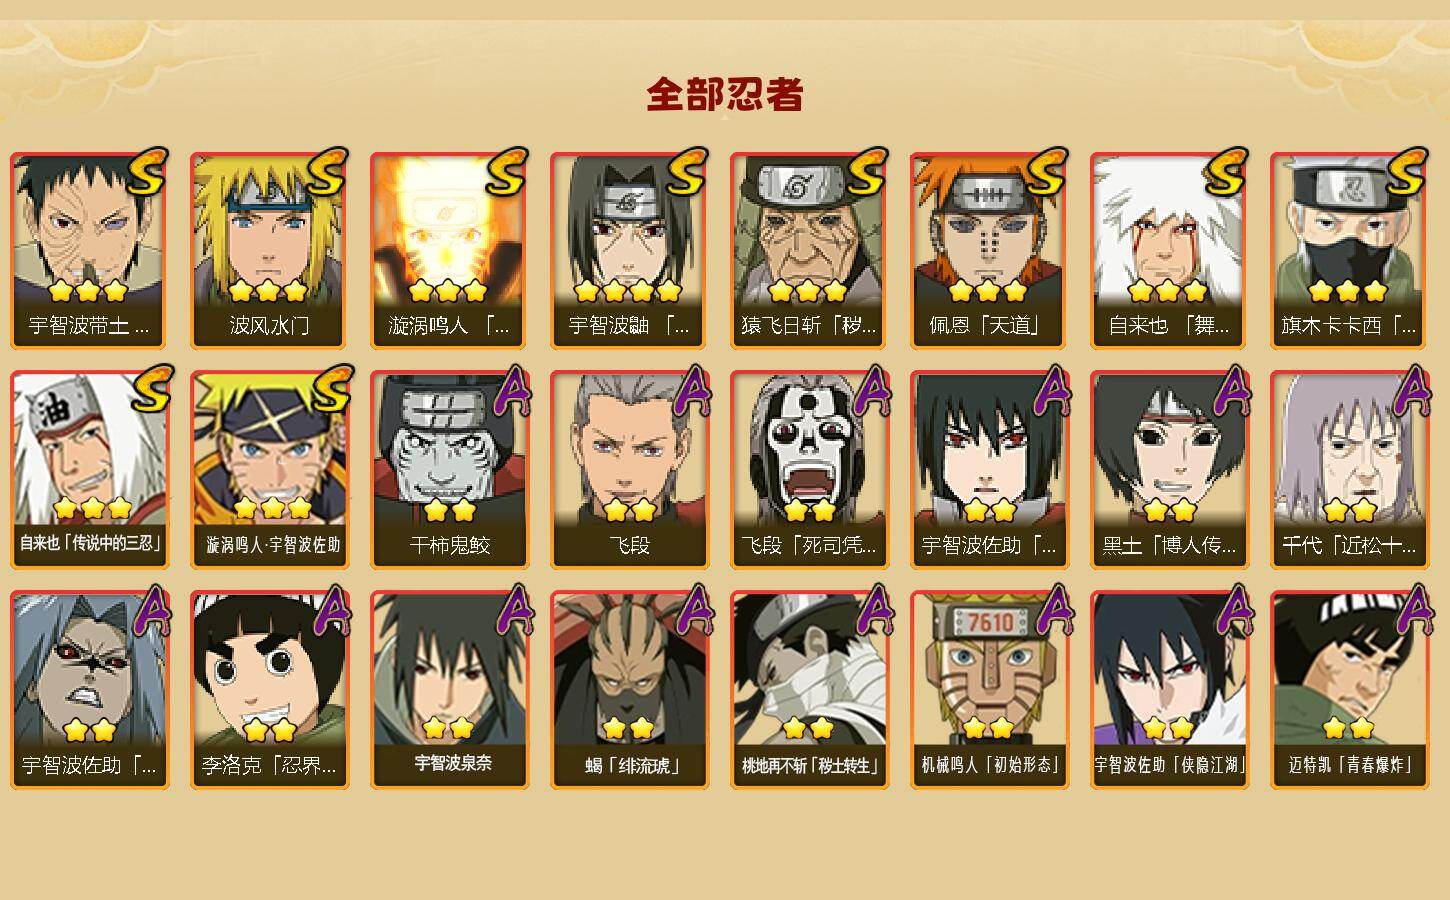Open the 机械鸣人「初始形态」 card
This screenshot has height=900, width=1450.
989,690
